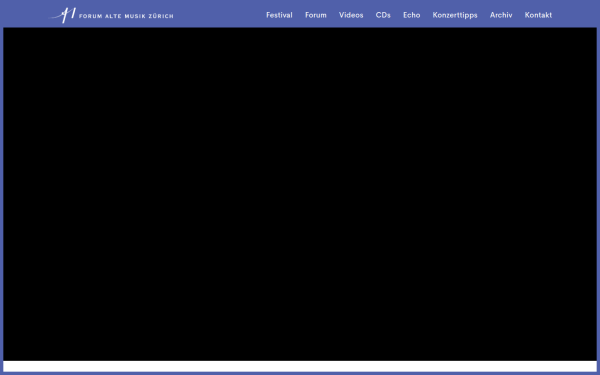View concert tips via Konzerttipps link
Screen dimensions: 600x375
click(455, 15)
